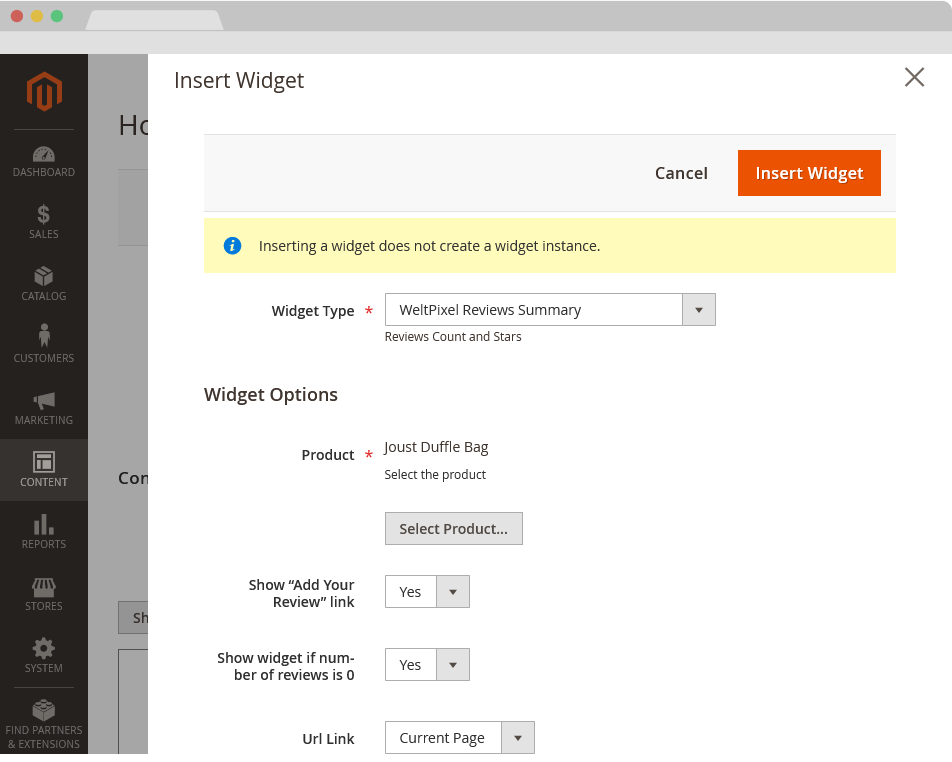952x762 pixels.
Task: Open the Dashboard section
Action: point(44,161)
